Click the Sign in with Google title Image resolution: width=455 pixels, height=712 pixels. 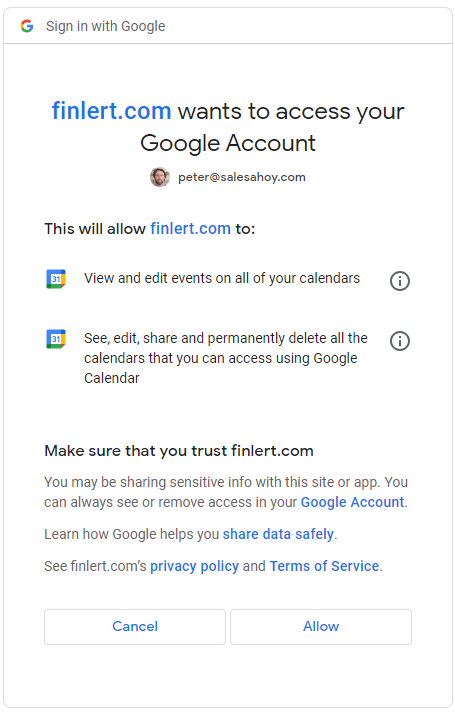(105, 26)
